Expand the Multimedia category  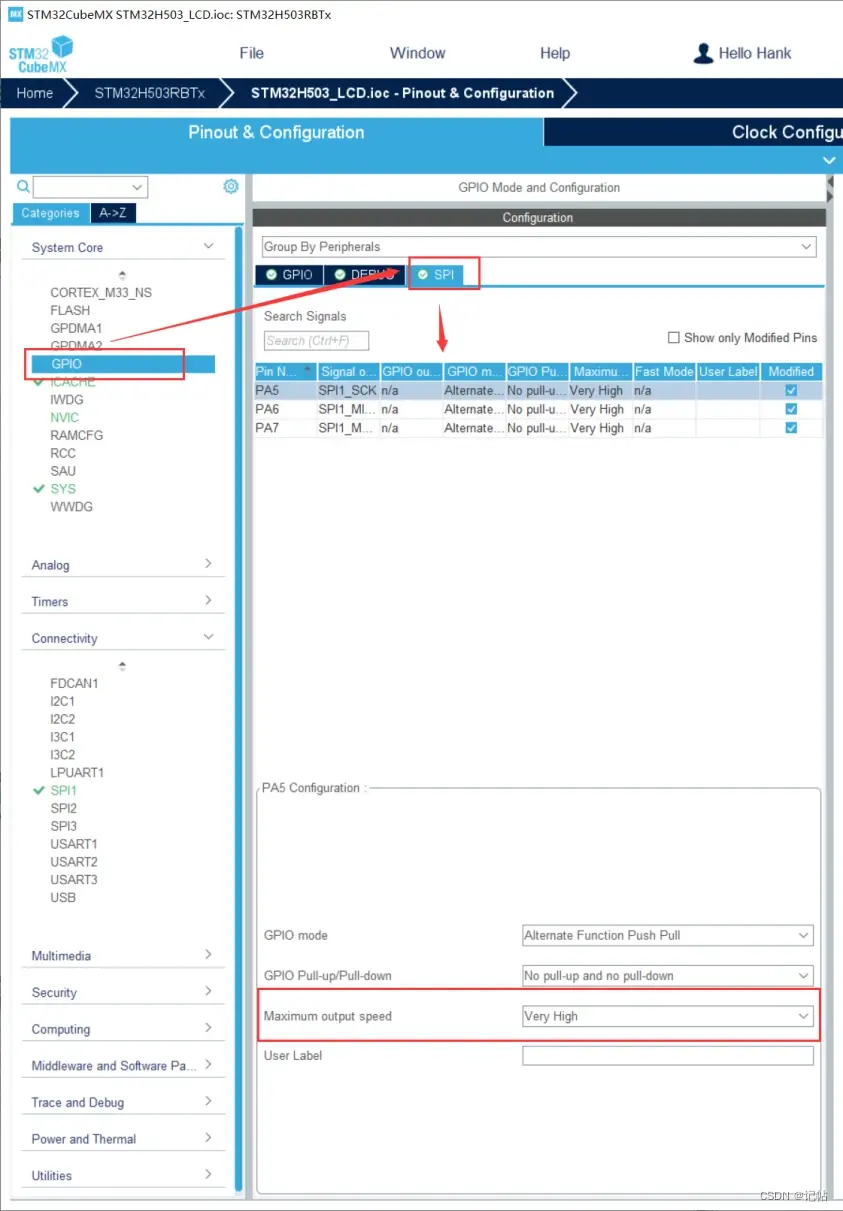[208, 955]
